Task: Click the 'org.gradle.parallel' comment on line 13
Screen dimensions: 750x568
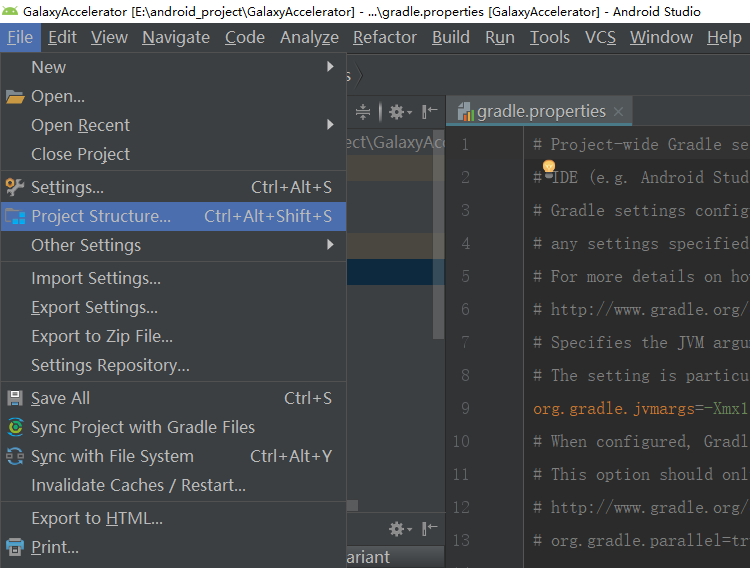Action: point(641,541)
